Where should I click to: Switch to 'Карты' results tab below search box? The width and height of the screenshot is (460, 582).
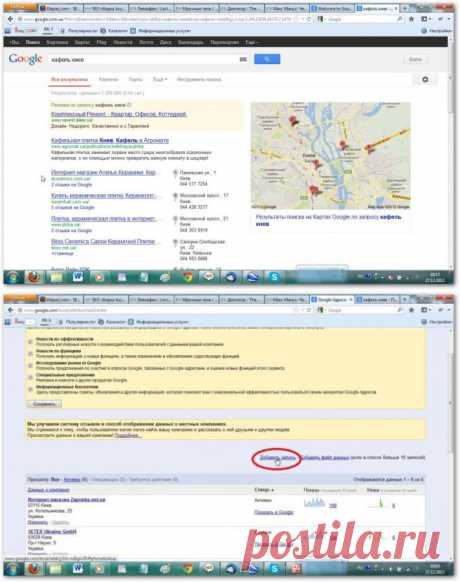(136, 79)
